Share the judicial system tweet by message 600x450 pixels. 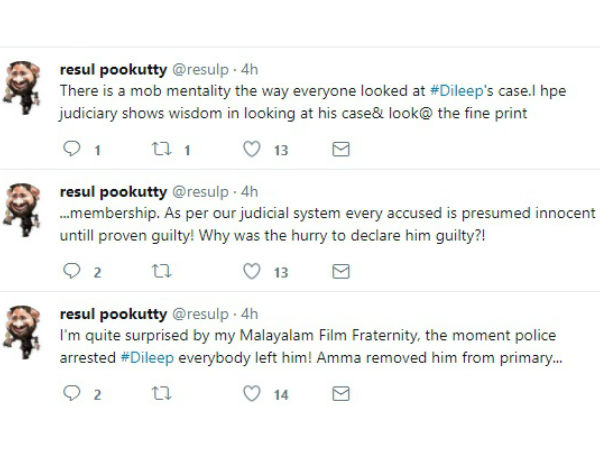tap(340, 271)
